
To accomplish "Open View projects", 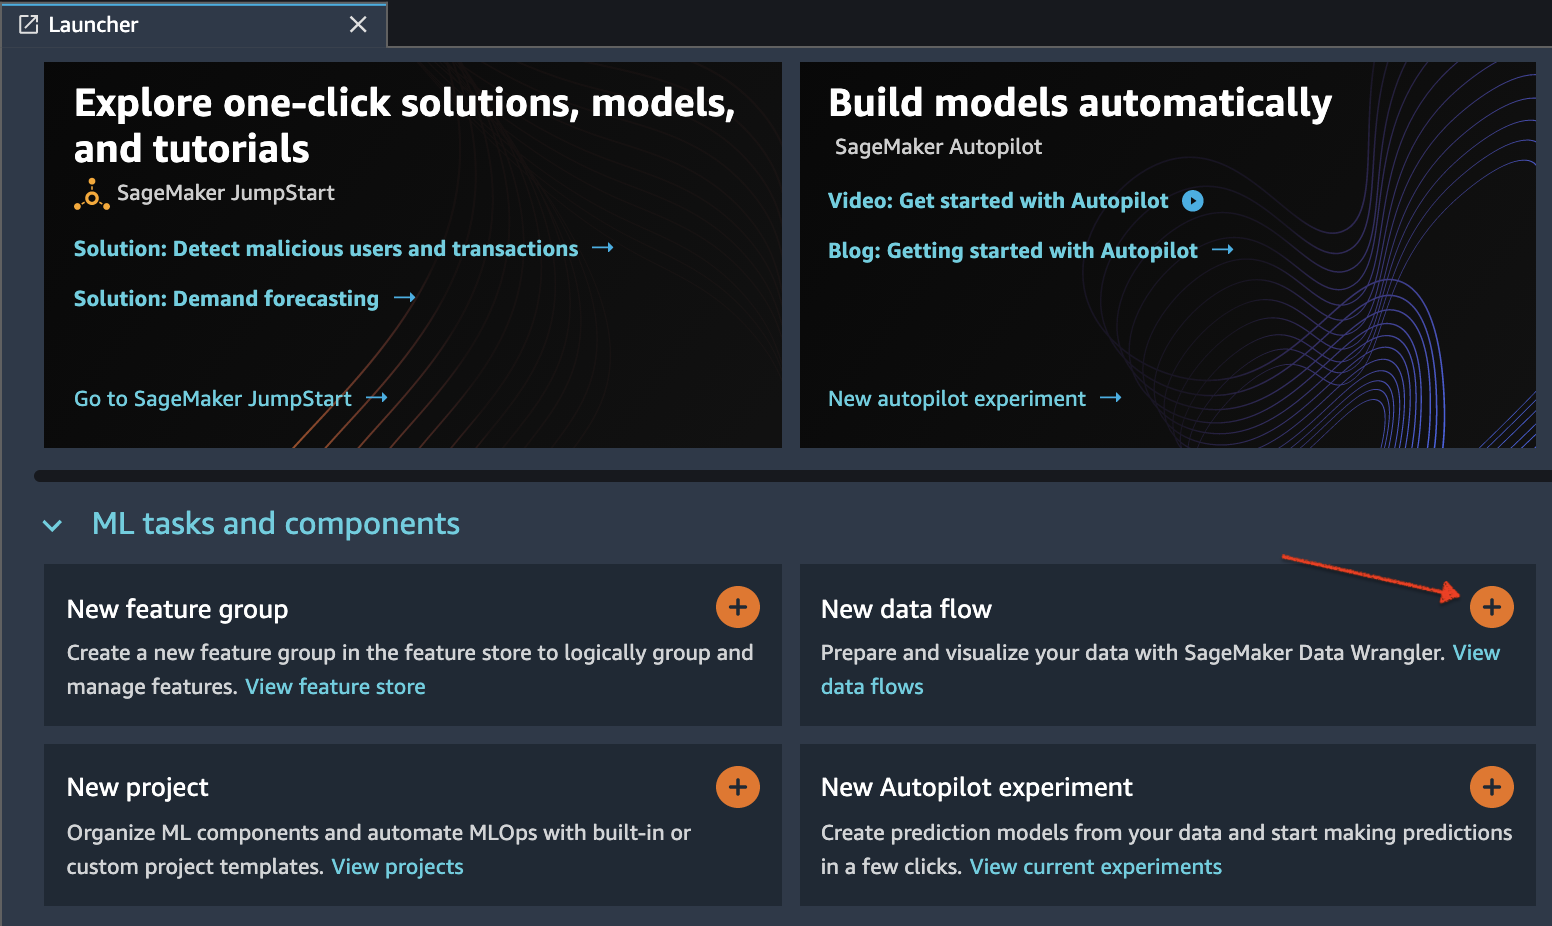I will pyautogui.click(x=397, y=866).
